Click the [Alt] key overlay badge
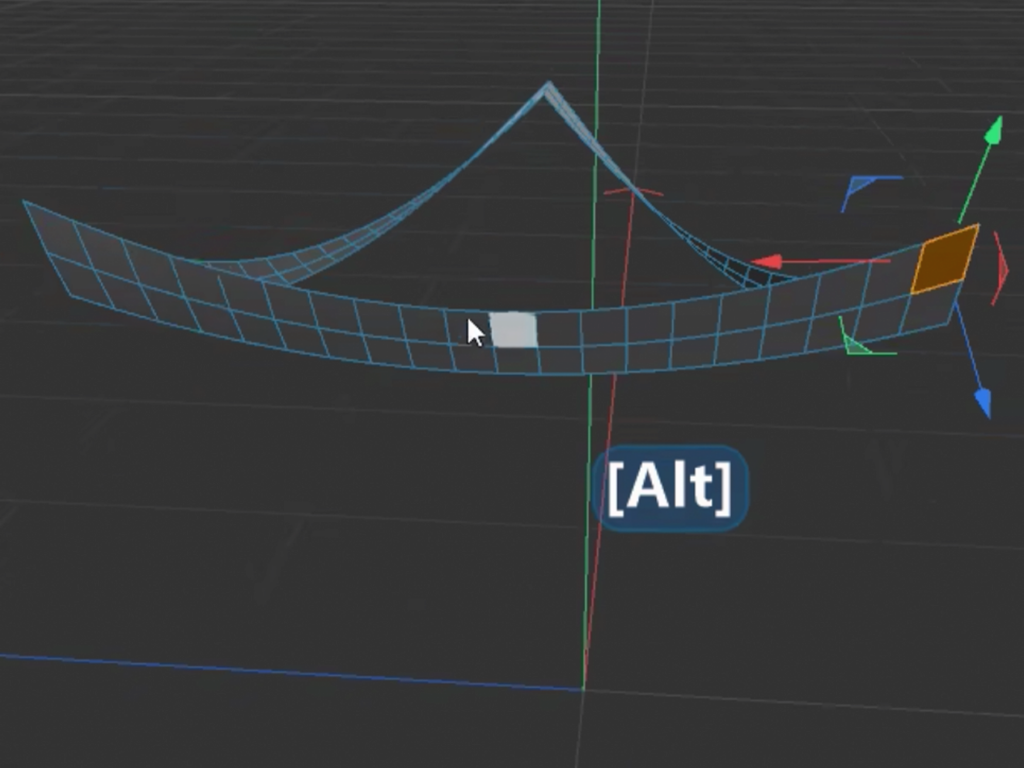1024x768 pixels. (x=670, y=487)
